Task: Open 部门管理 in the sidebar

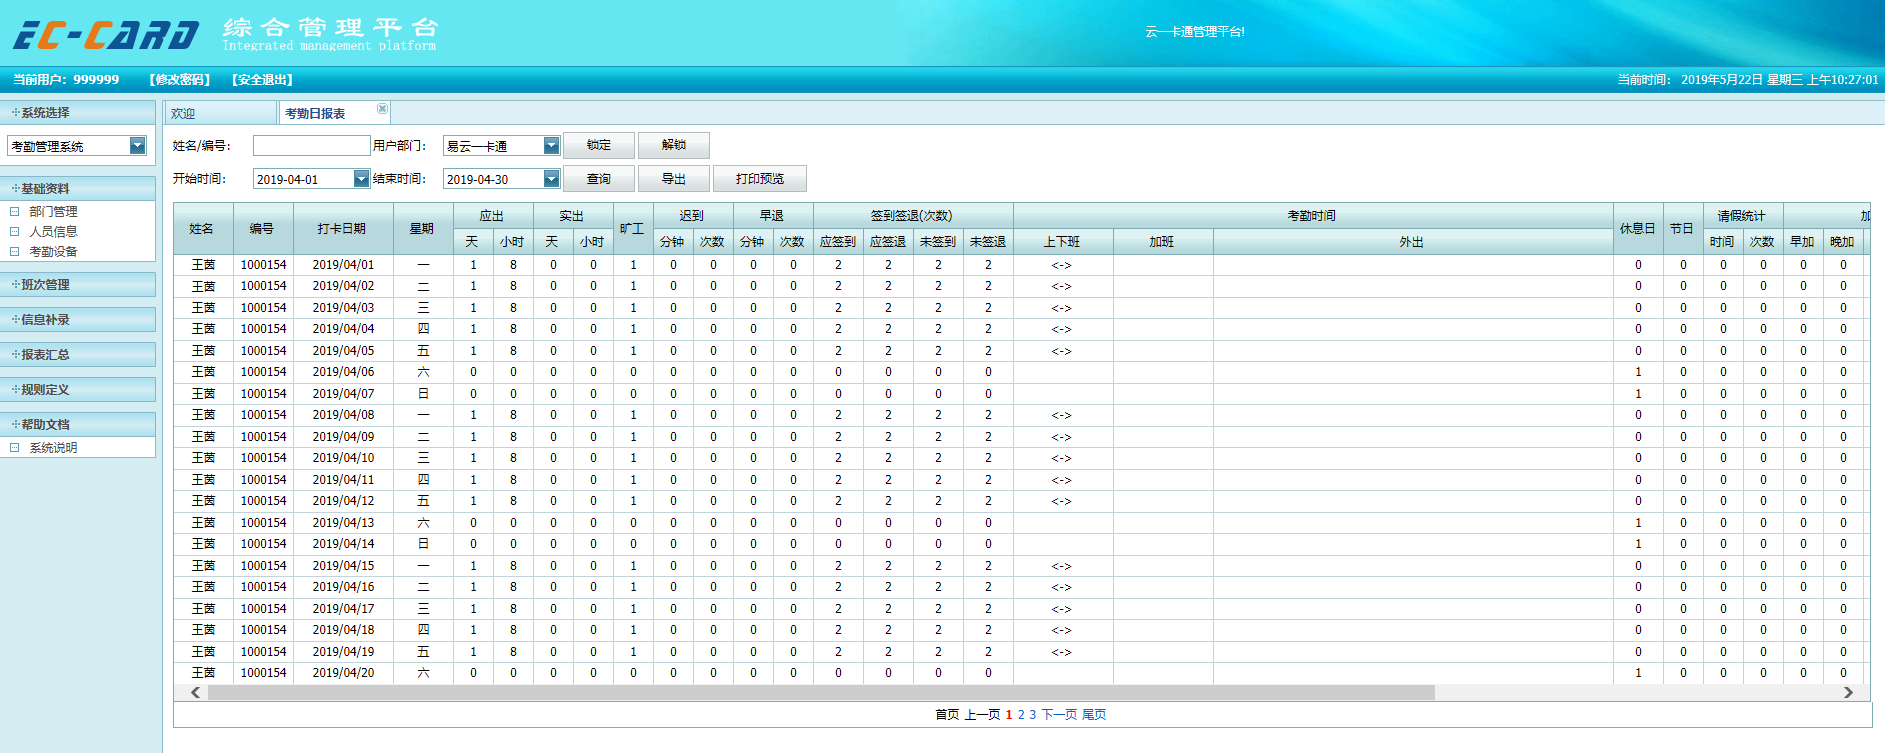Action: coord(53,212)
